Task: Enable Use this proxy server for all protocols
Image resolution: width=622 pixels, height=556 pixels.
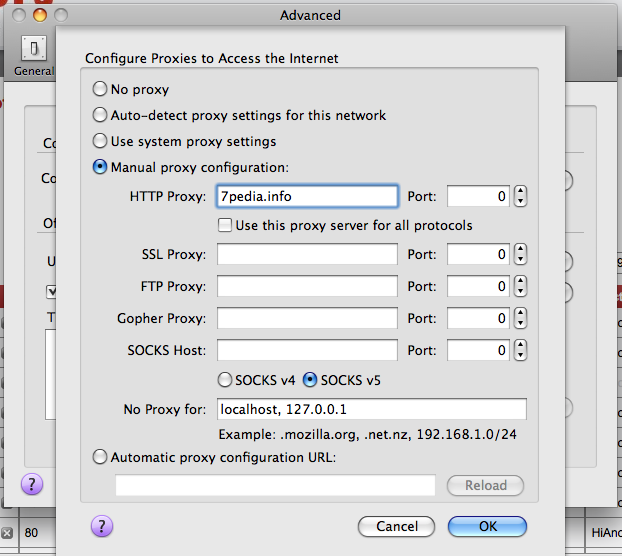Action: tap(226, 225)
